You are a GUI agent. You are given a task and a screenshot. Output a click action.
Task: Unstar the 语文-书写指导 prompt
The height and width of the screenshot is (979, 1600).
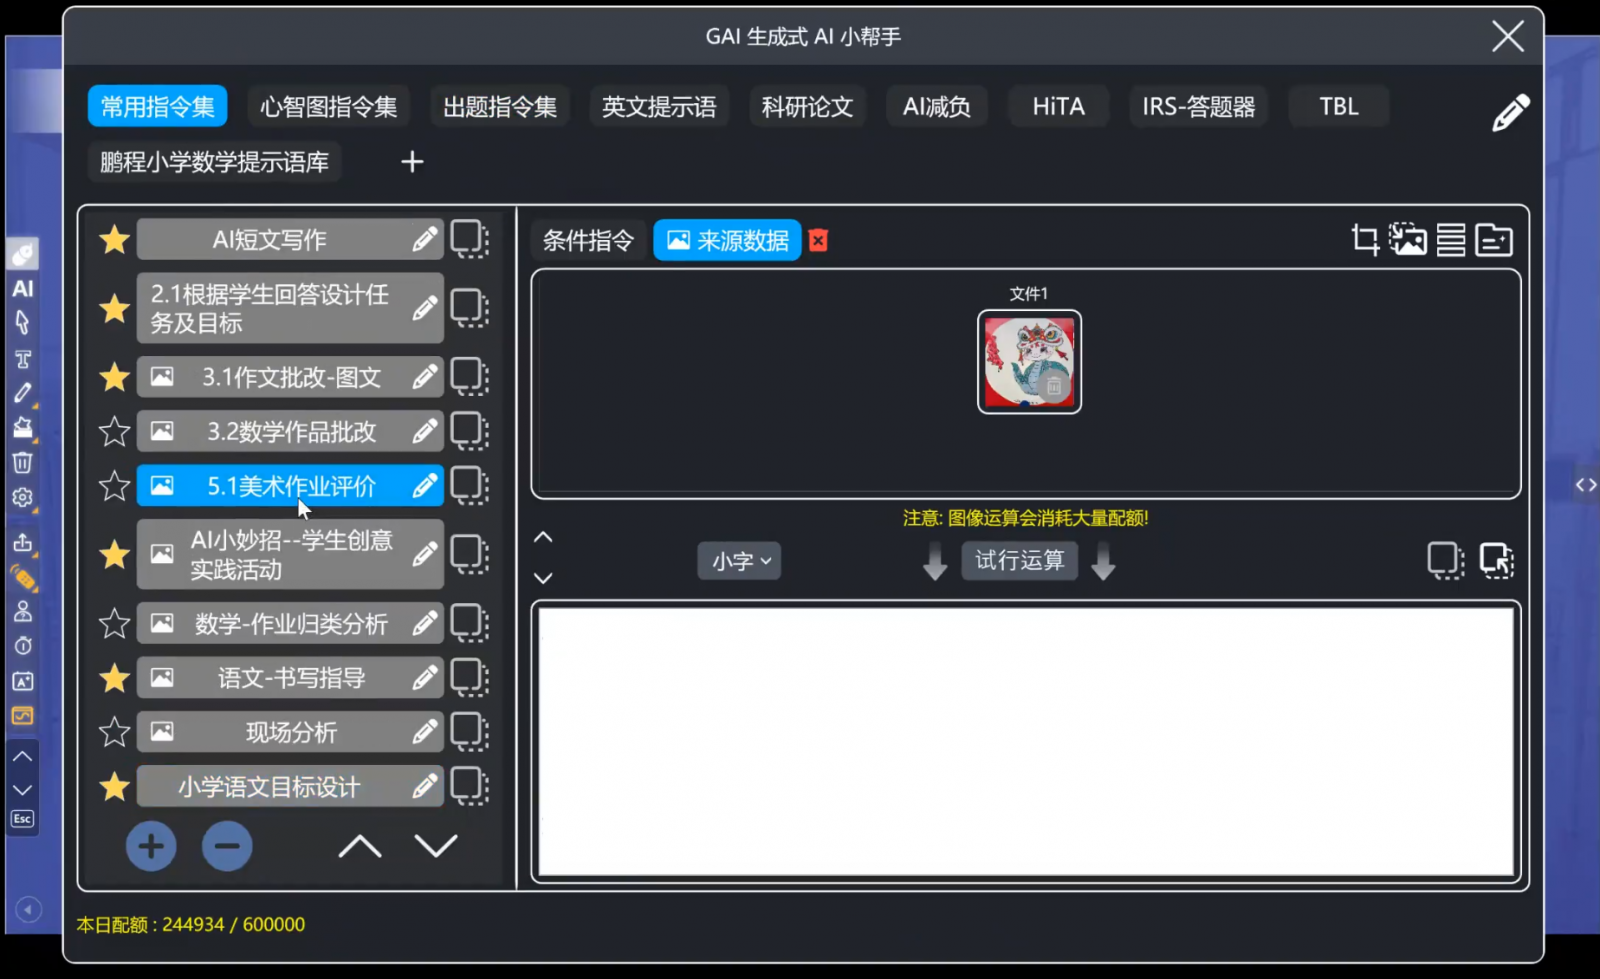(x=115, y=678)
